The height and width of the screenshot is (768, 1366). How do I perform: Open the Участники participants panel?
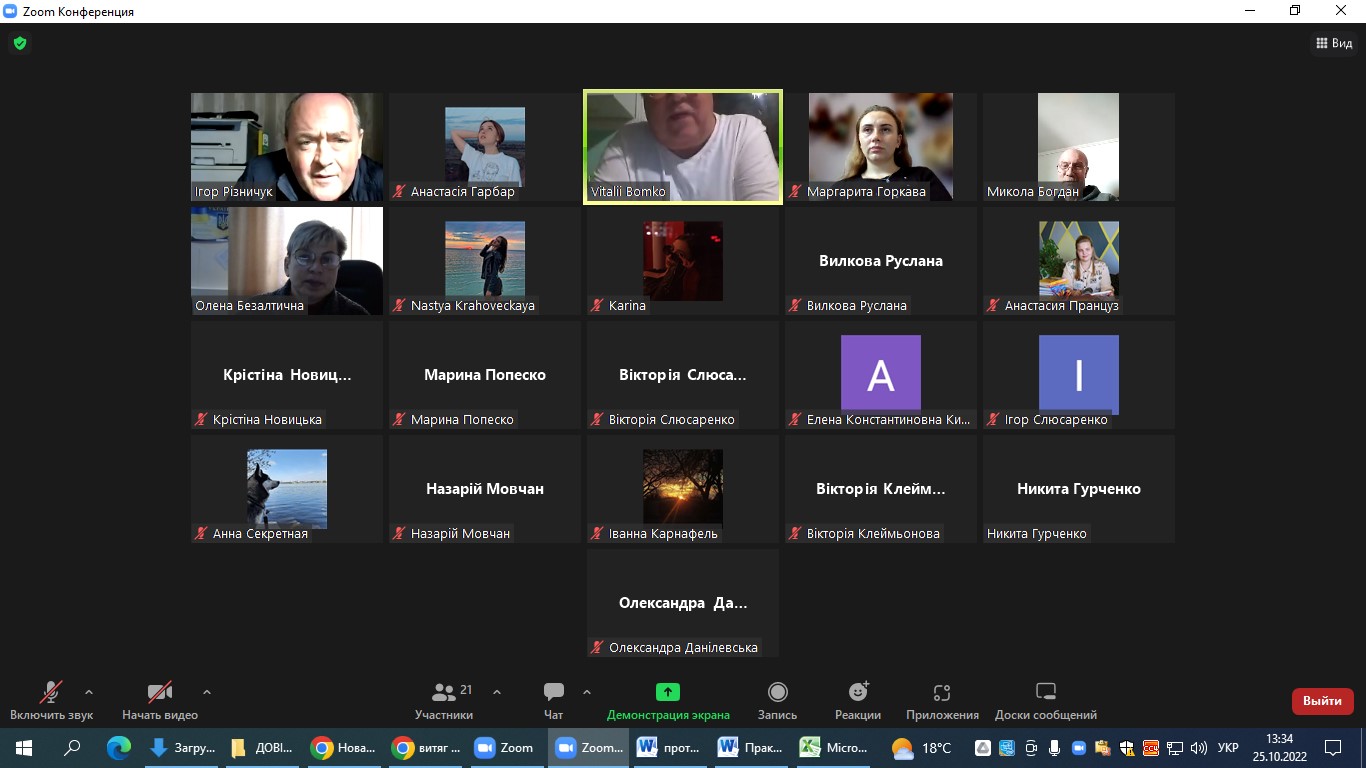click(444, 700)
